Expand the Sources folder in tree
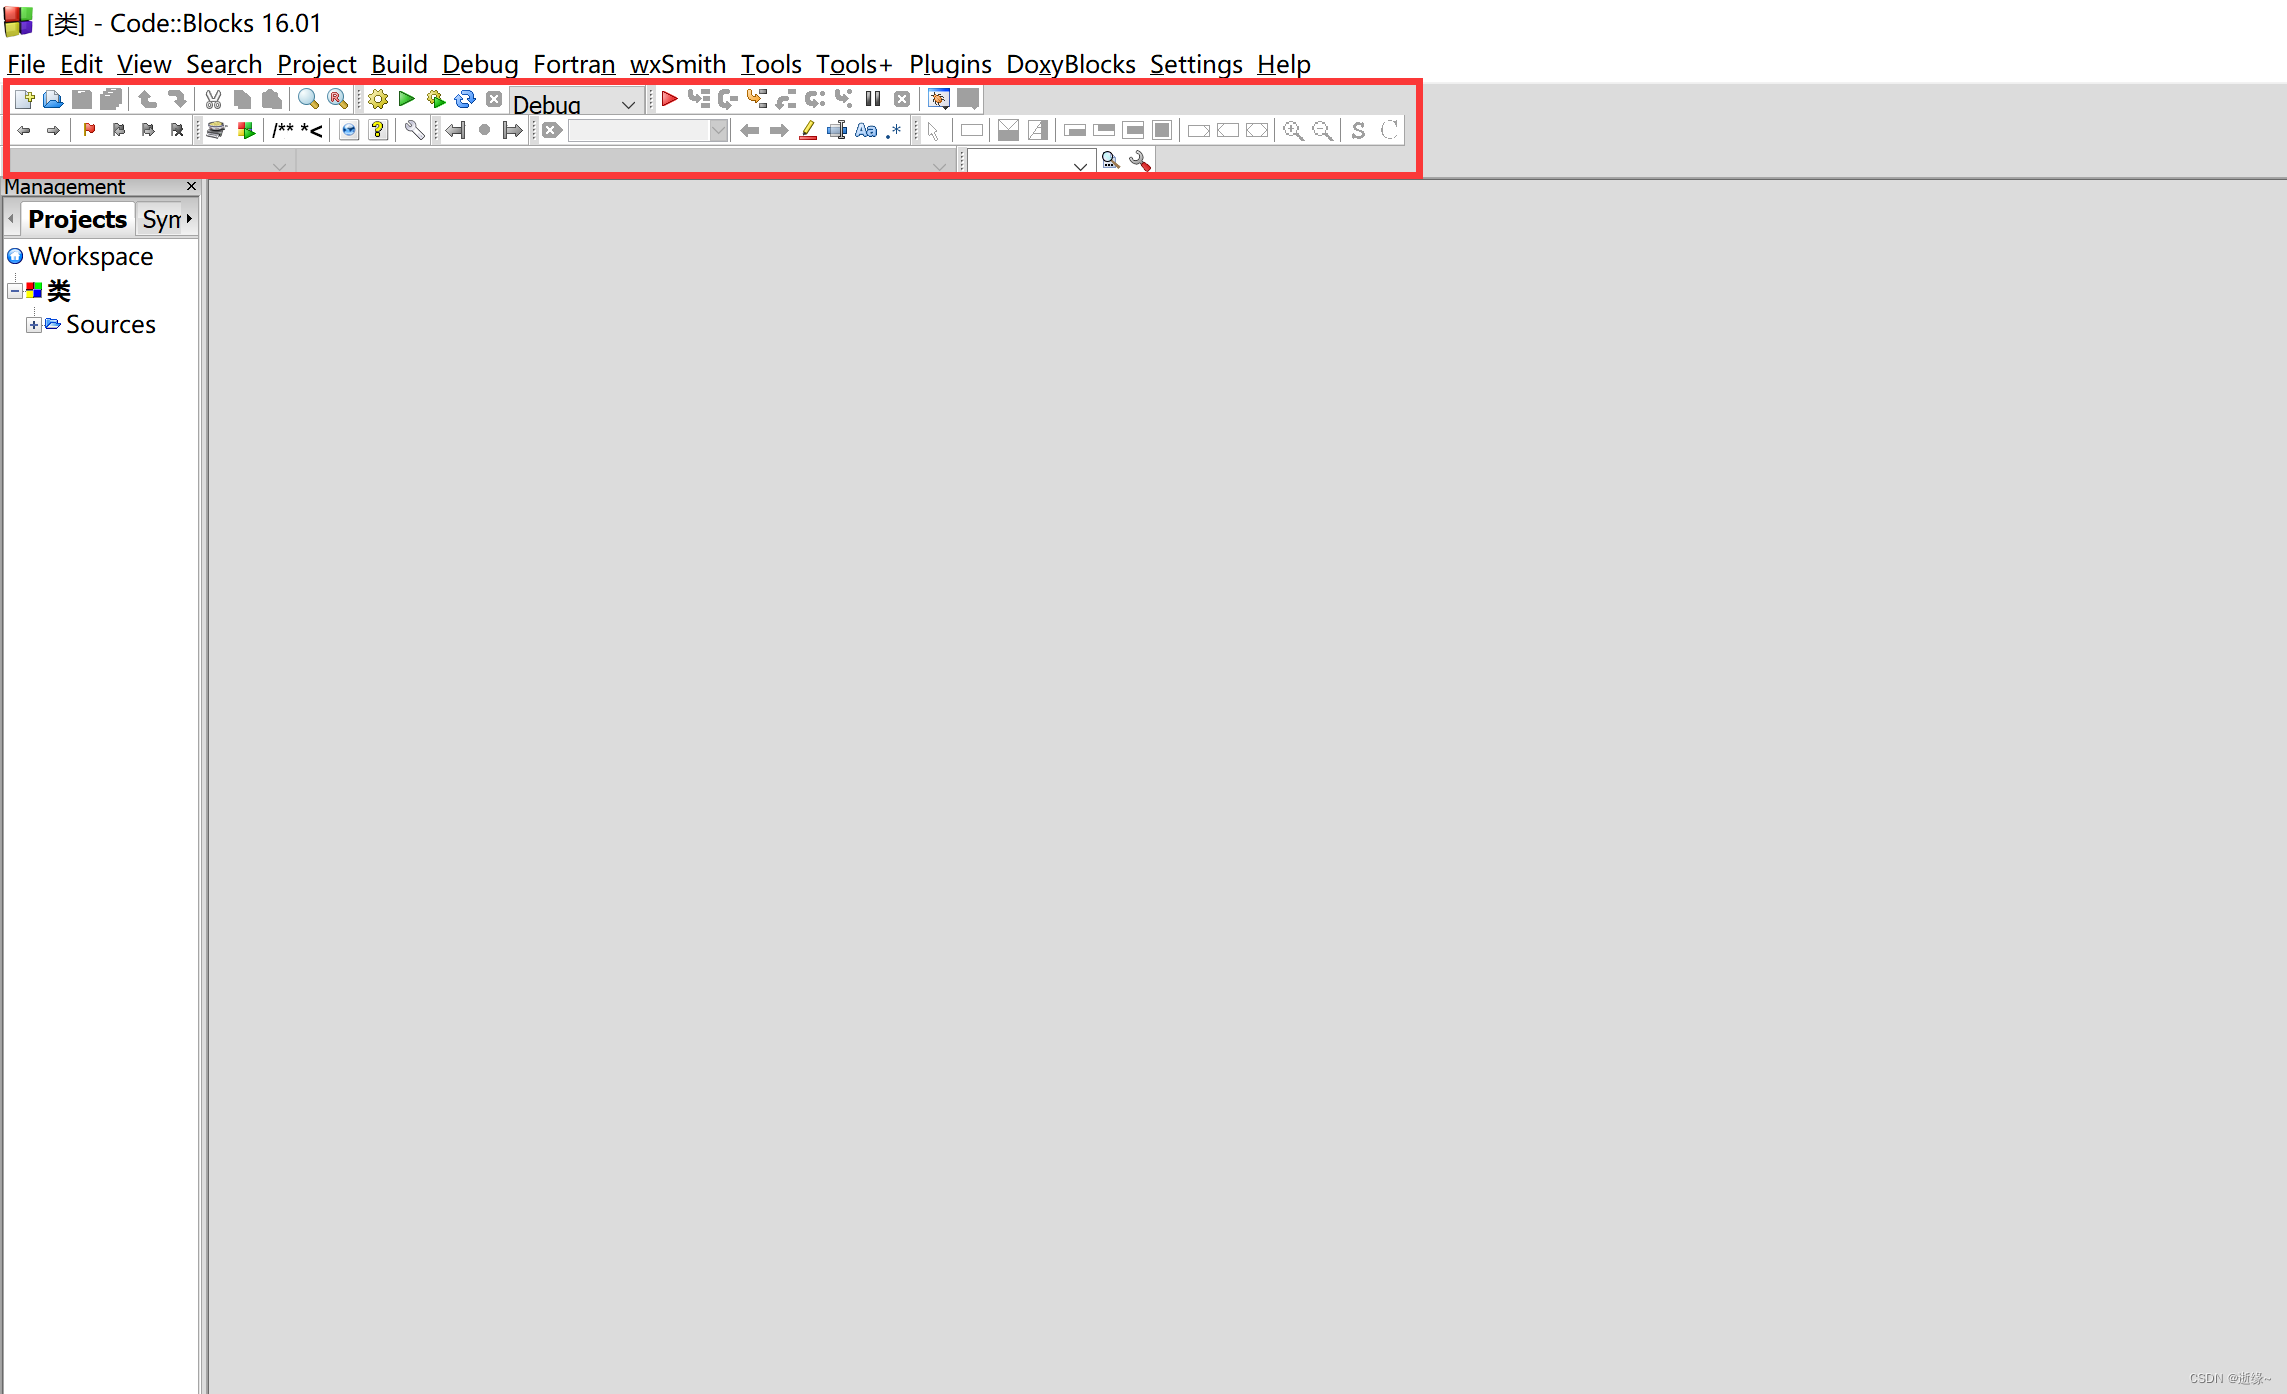Image resolution: width=2287 pixels, height=1394 pixels. 34,325
